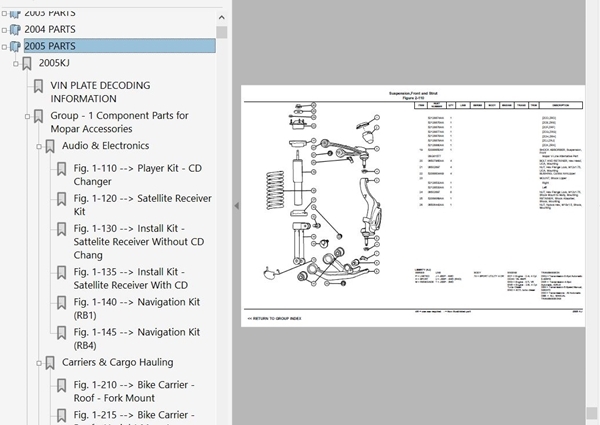This screenshot has width=600, height=425.
Task: Open the Carriers & Cargo Hauling bookmark
Action: click(x=117, y=362)
